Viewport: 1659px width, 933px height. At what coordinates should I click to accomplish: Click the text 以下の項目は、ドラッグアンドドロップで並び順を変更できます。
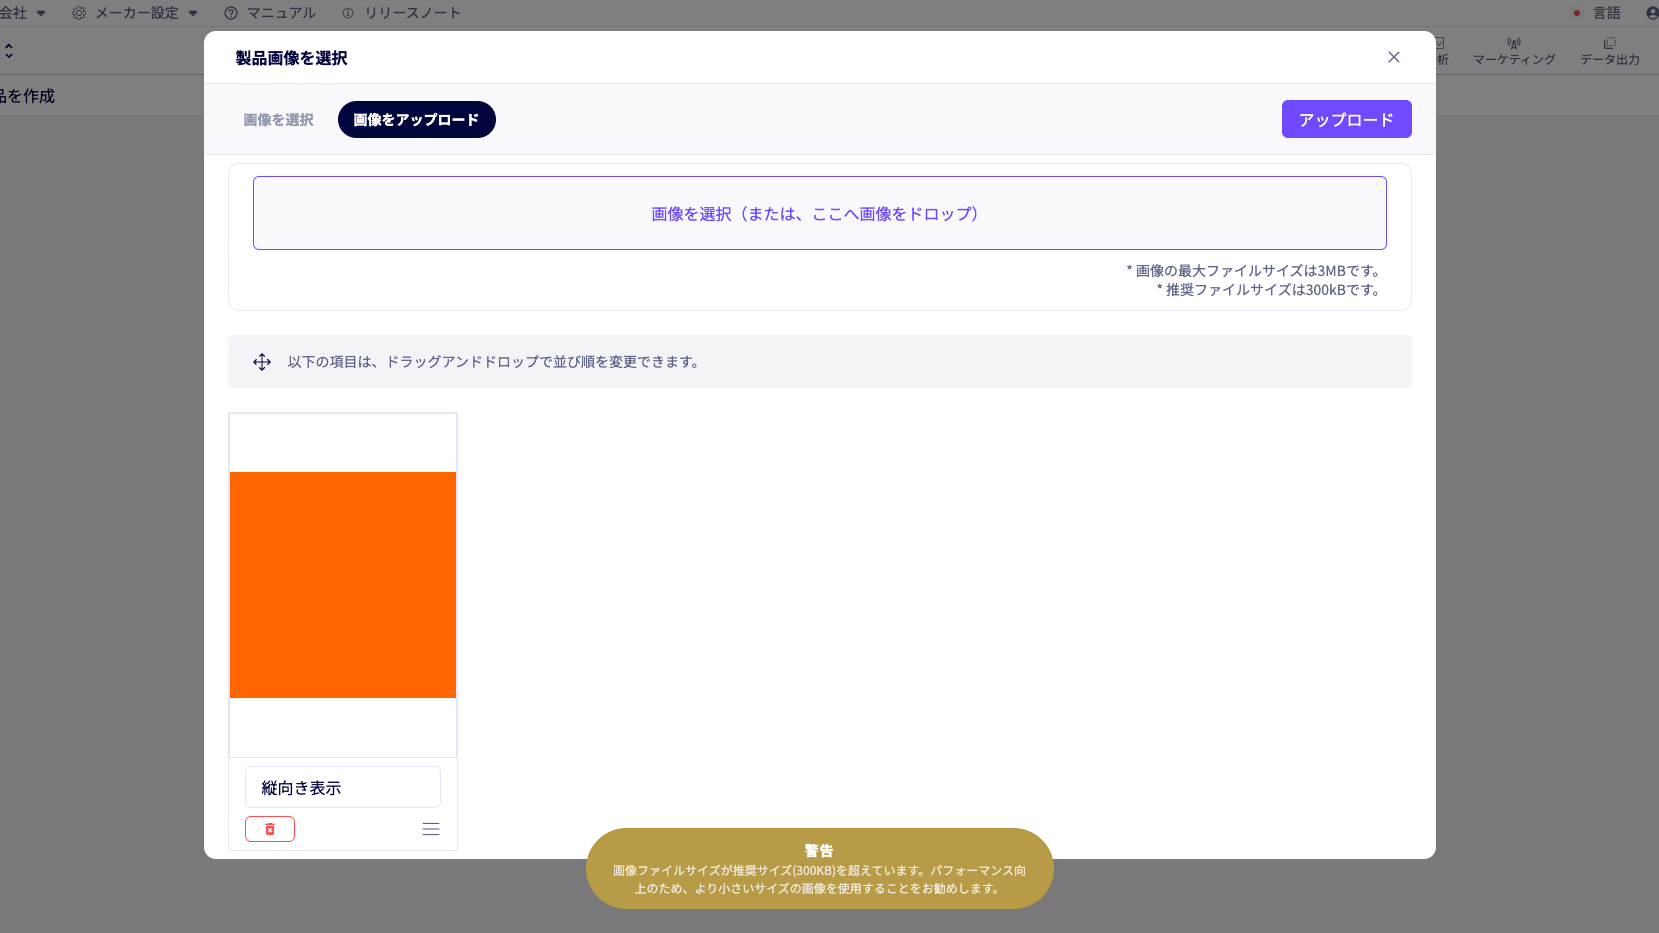[x=495, y=362]
